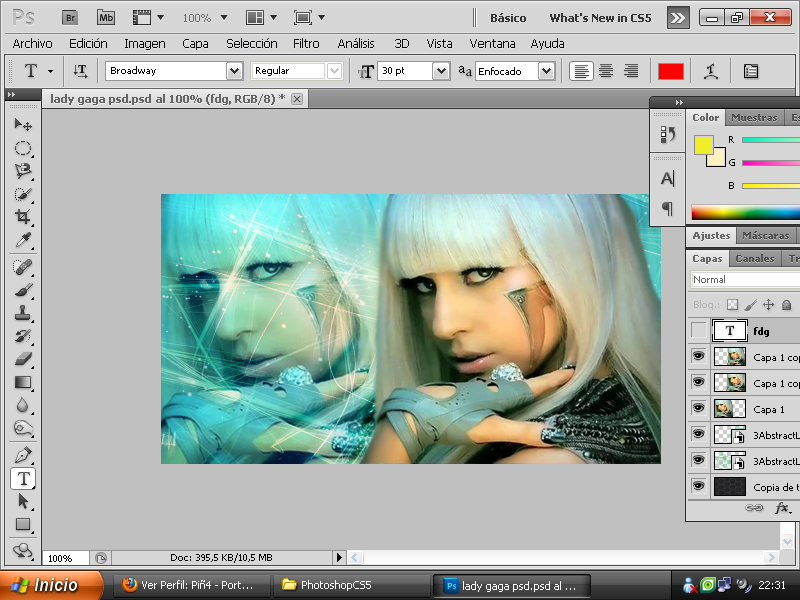Switch to the Canales tab

coord(755,259)
